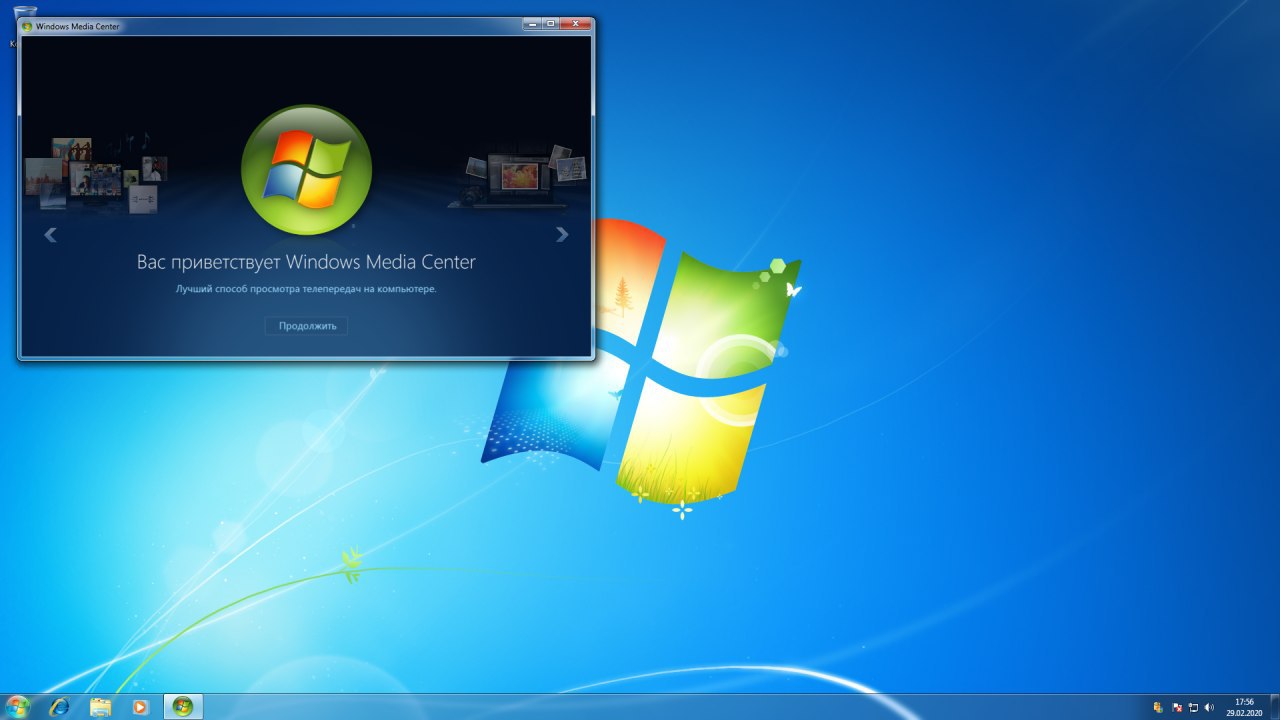
Task: Go to next slide using right arrow
Action: 562,235
